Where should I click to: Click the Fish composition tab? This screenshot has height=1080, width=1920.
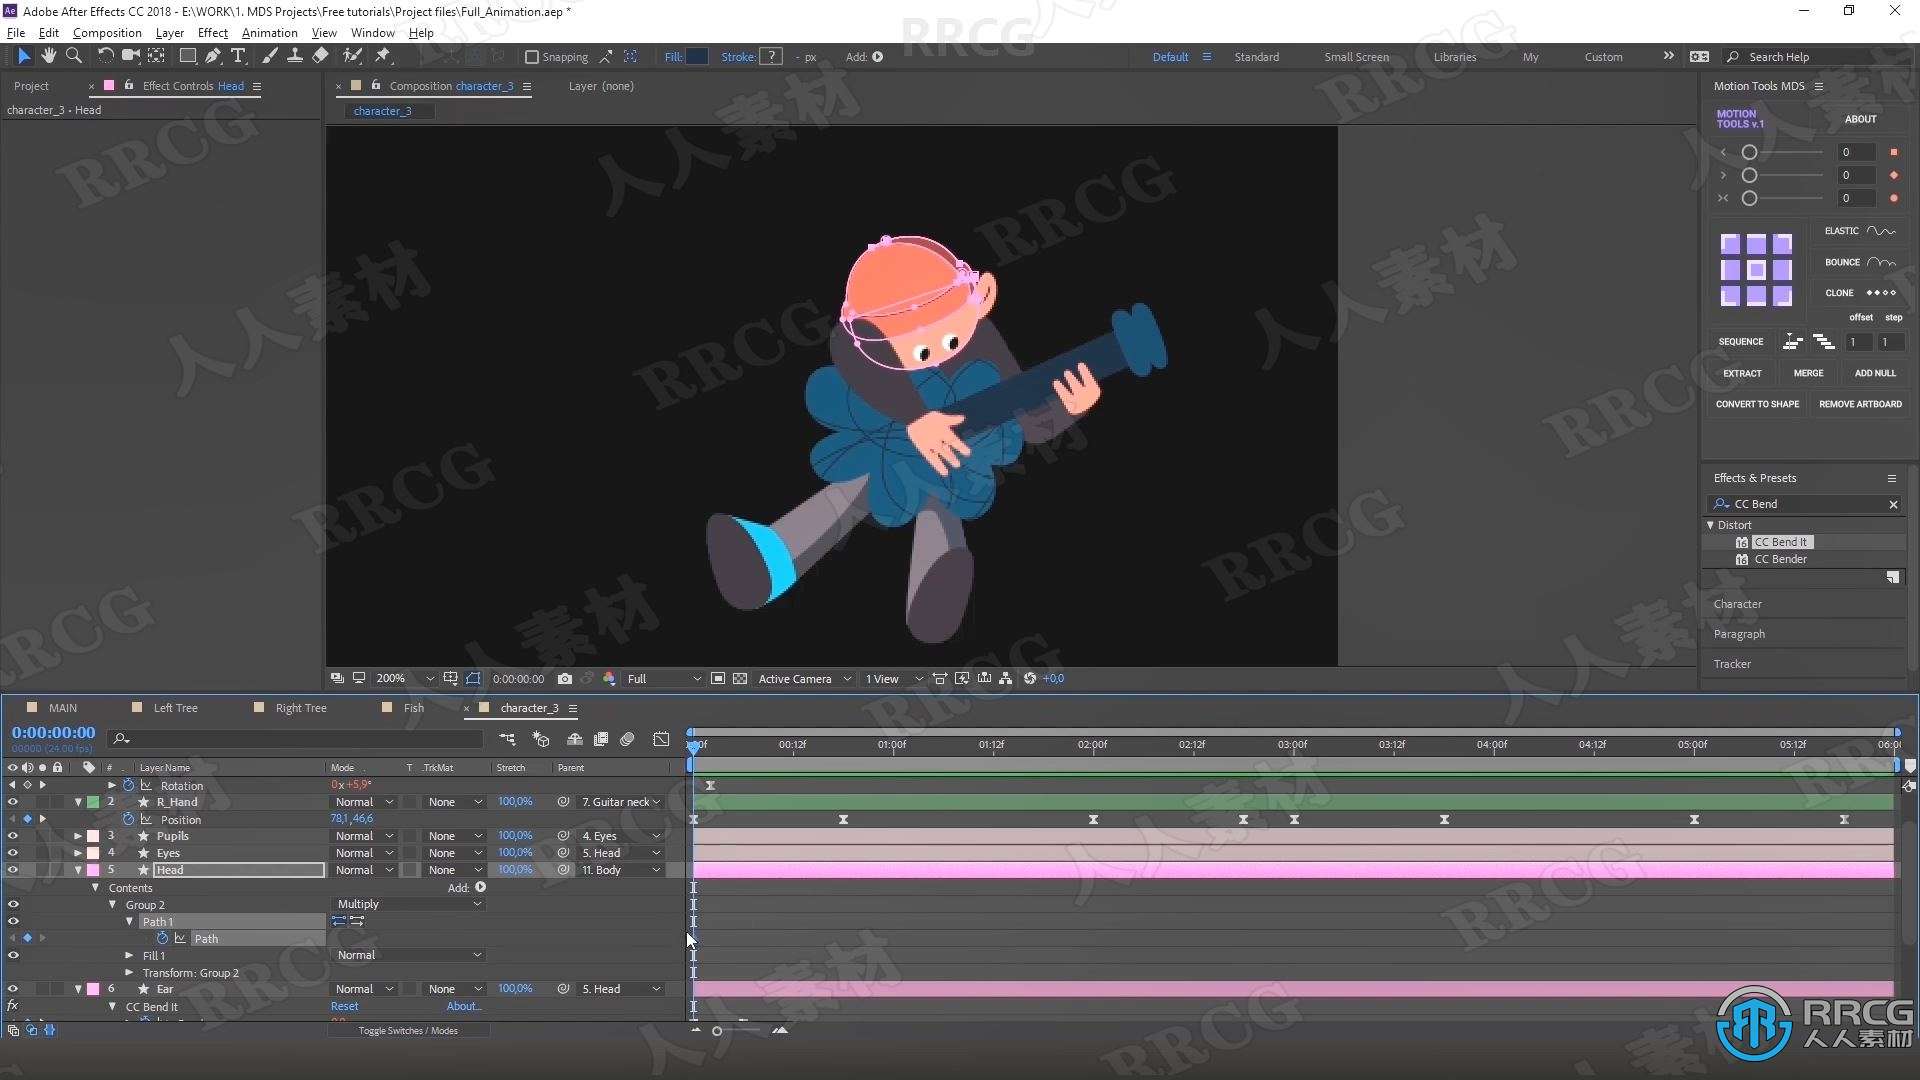pyautogui.click(x=415, y=708)
